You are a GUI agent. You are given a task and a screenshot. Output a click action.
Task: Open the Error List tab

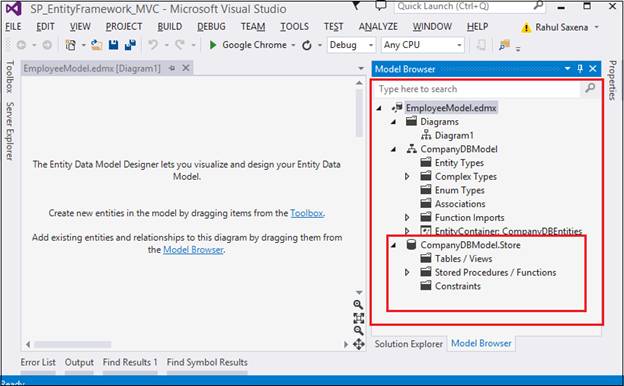(x=38, y=362)
